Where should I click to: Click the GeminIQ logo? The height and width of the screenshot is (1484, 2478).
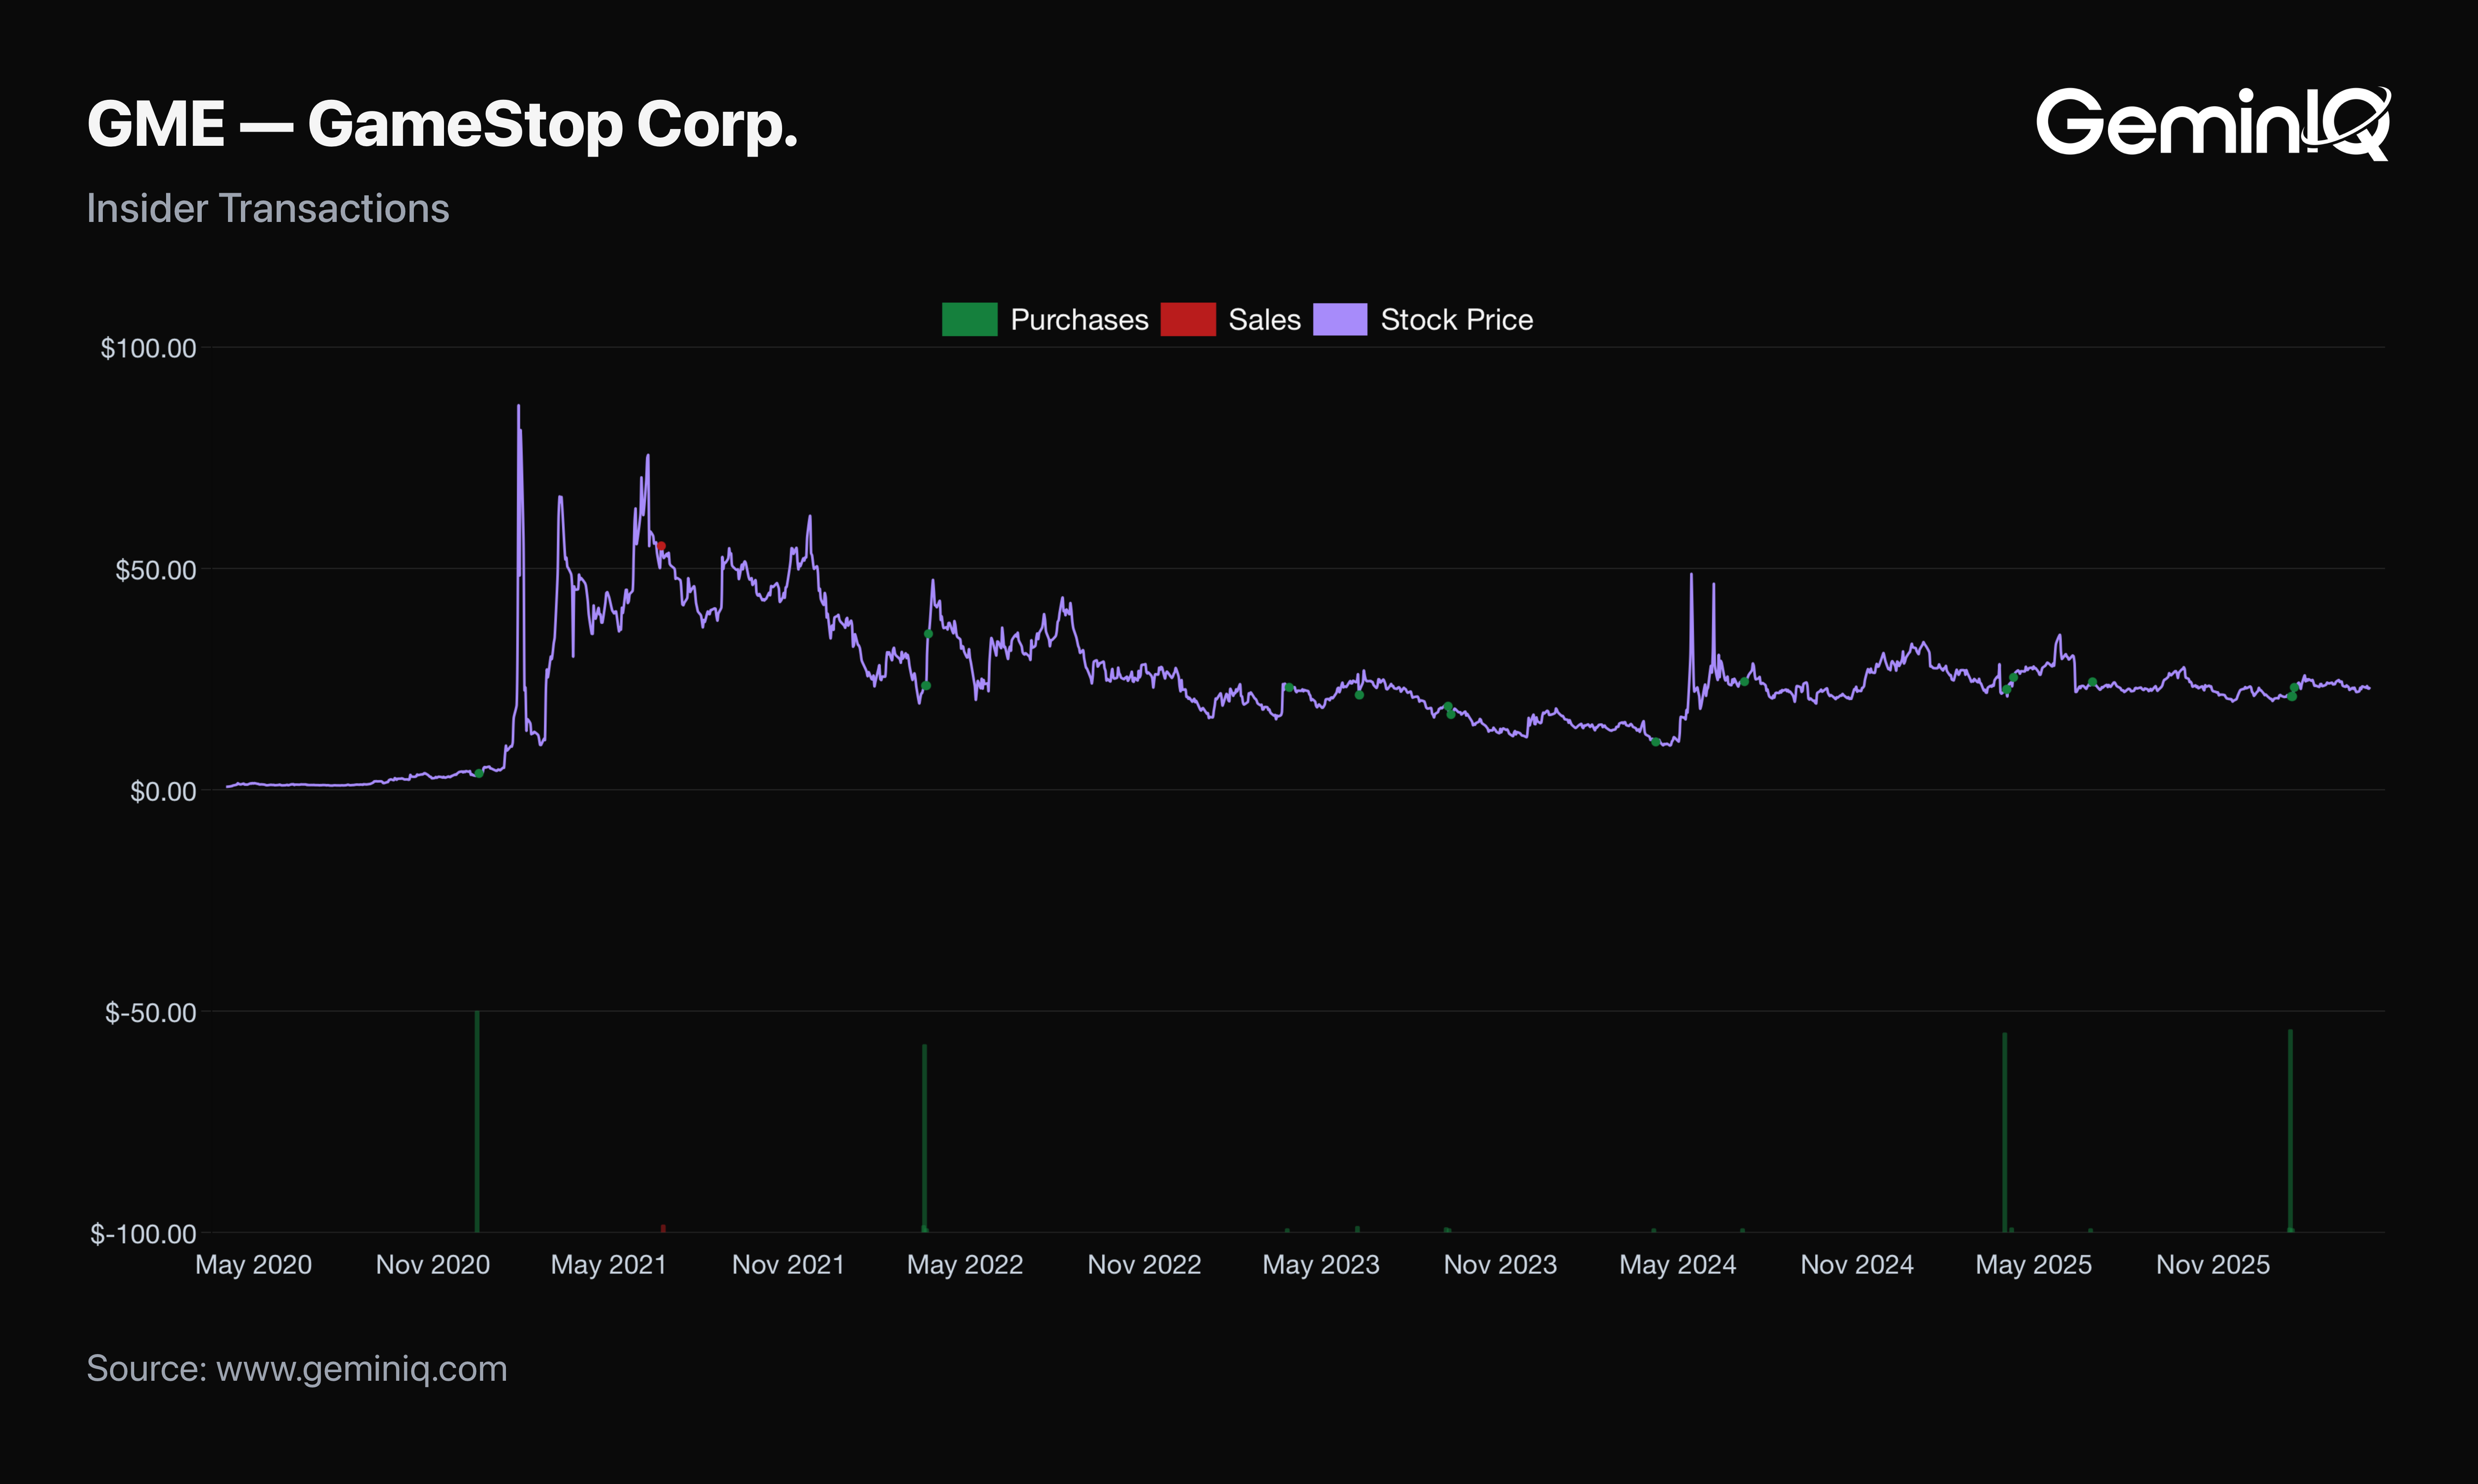tap(2213, 123)
